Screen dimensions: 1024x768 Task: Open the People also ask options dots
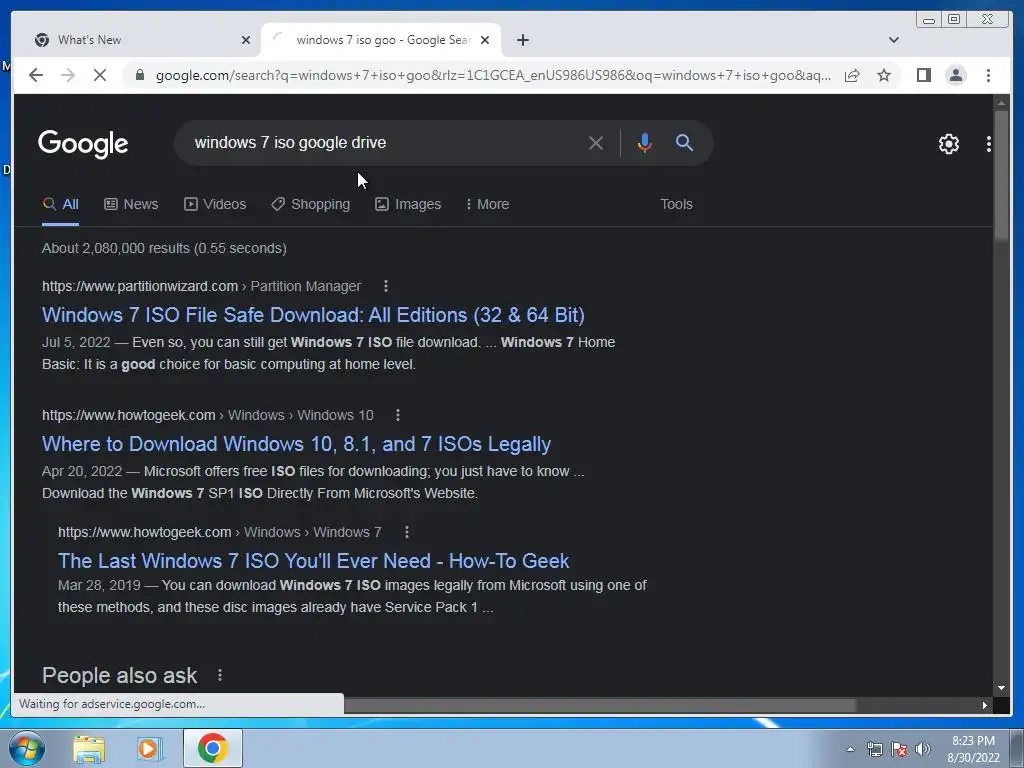[x=220, y=675]
